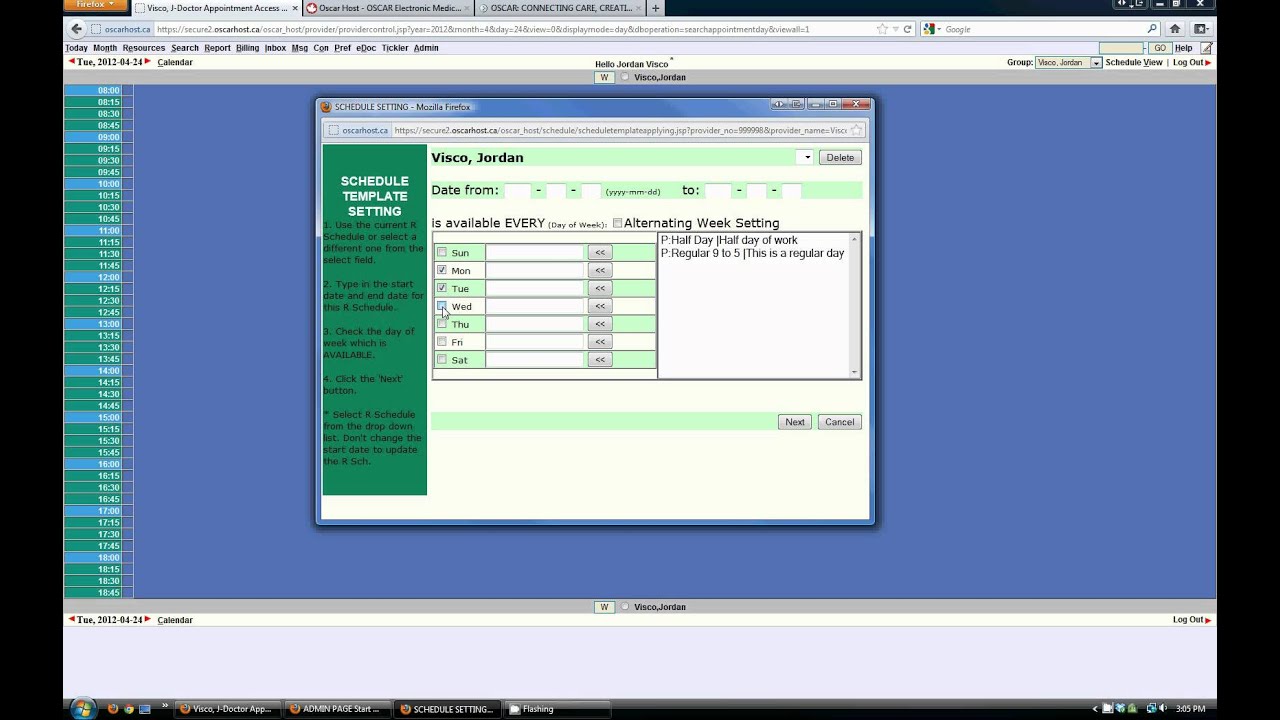Reload the page with refresh icon
The width and height of the screenshot is (1280, 720).
[907, 29]
